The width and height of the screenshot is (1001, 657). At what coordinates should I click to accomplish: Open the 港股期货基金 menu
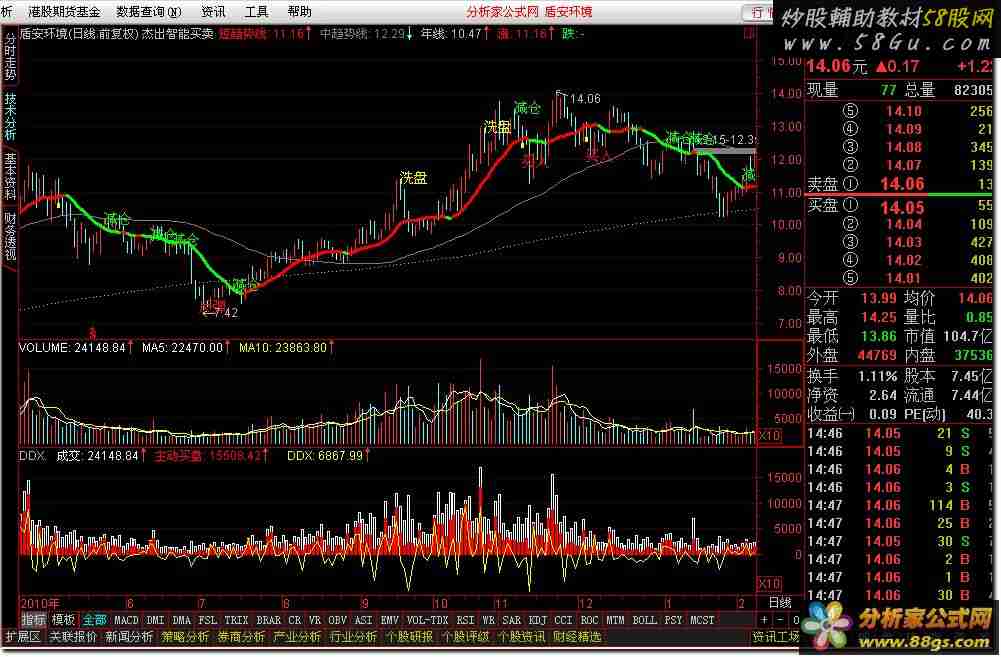click(x=64, y=12)
